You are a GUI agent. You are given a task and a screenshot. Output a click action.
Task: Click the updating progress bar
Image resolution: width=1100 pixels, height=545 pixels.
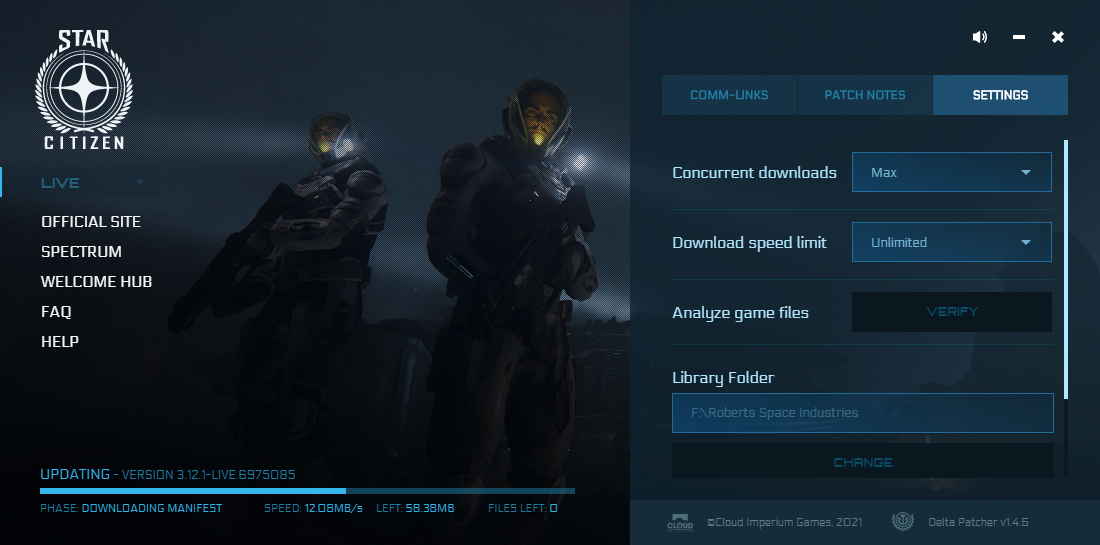point(307,491)
